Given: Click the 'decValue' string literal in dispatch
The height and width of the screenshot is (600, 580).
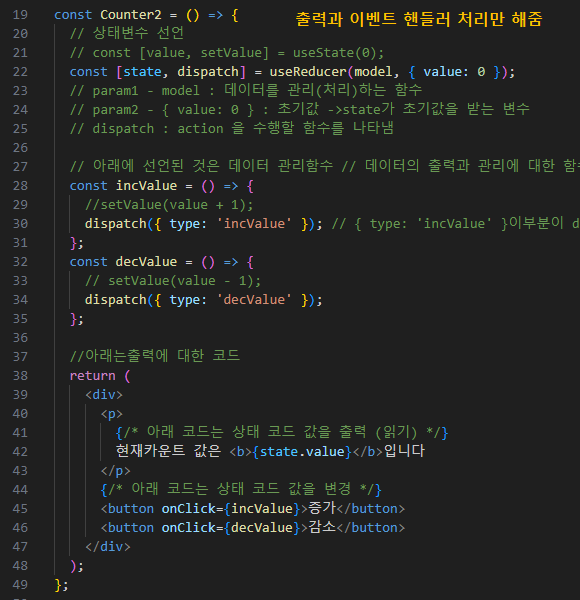Looking at the screenshot, I should [x=254, y=300].
